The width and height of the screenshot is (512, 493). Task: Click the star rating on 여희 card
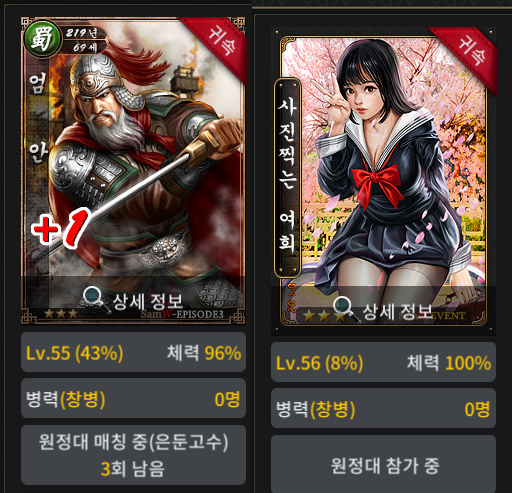(321, 315)
